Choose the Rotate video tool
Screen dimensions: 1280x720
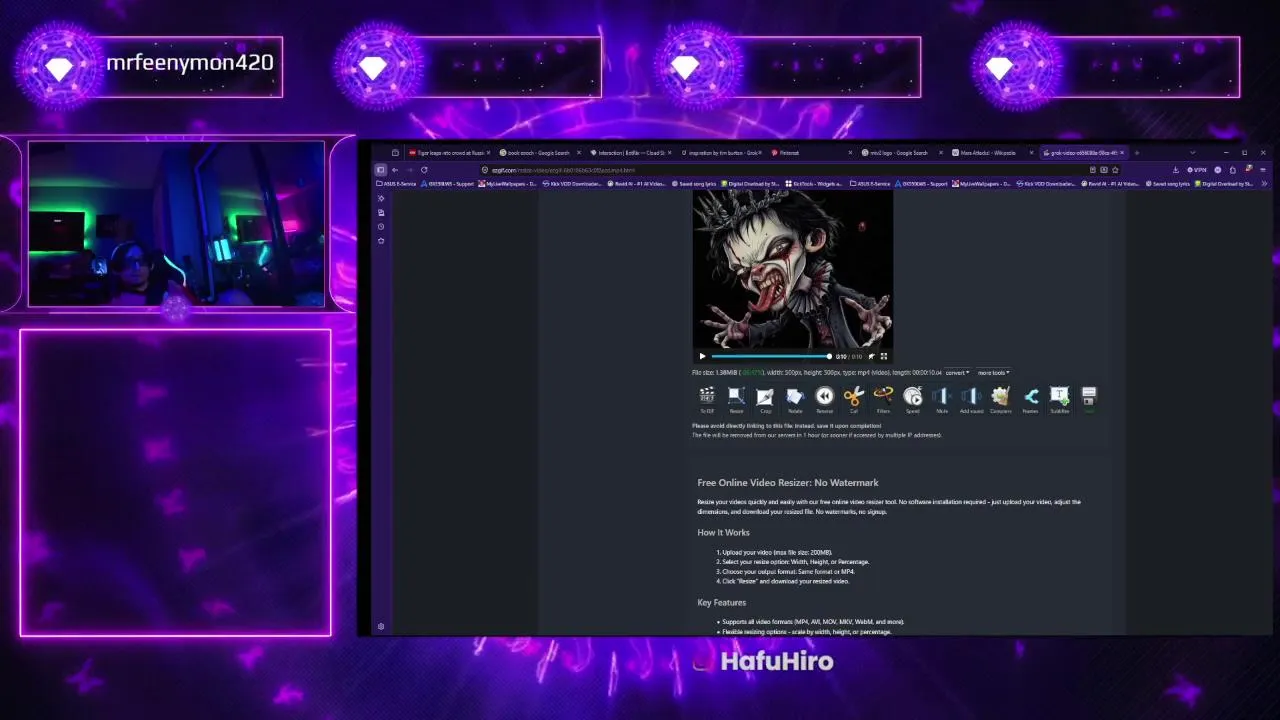[795, 400]
